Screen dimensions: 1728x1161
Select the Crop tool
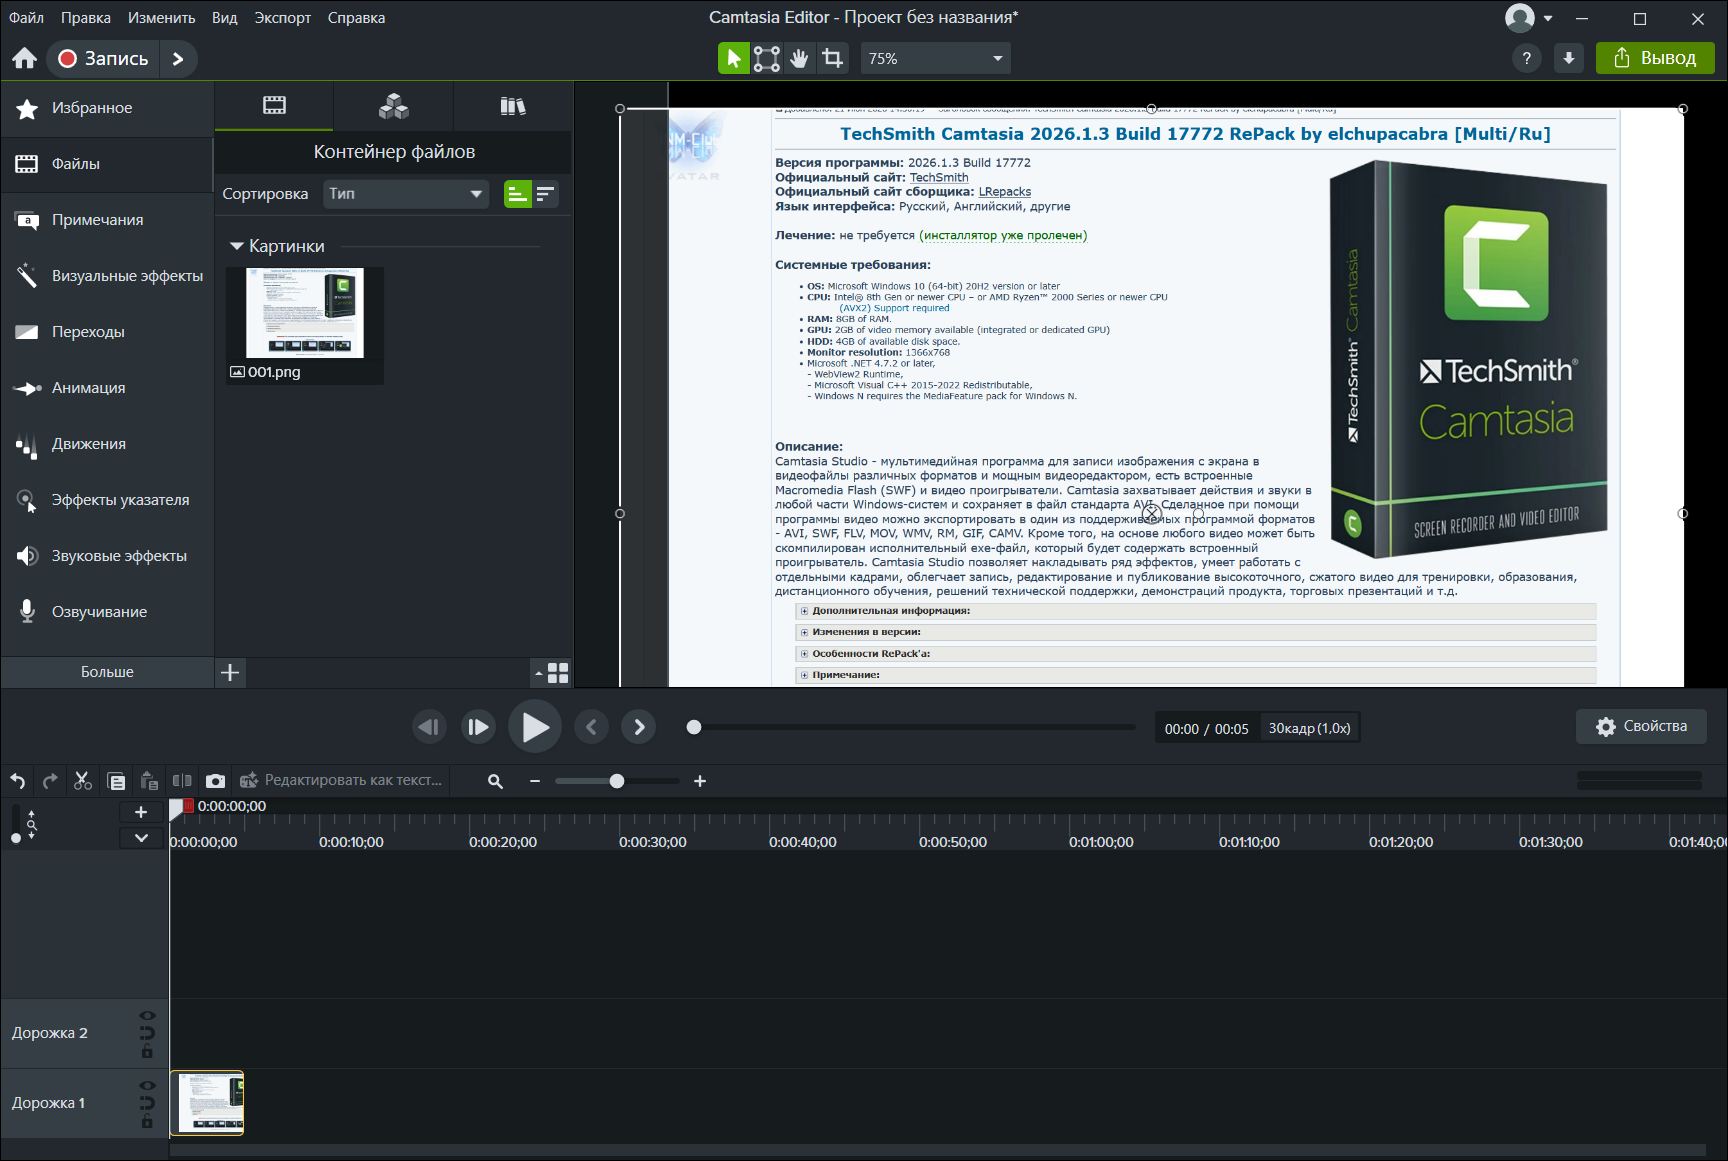point(833,58)
